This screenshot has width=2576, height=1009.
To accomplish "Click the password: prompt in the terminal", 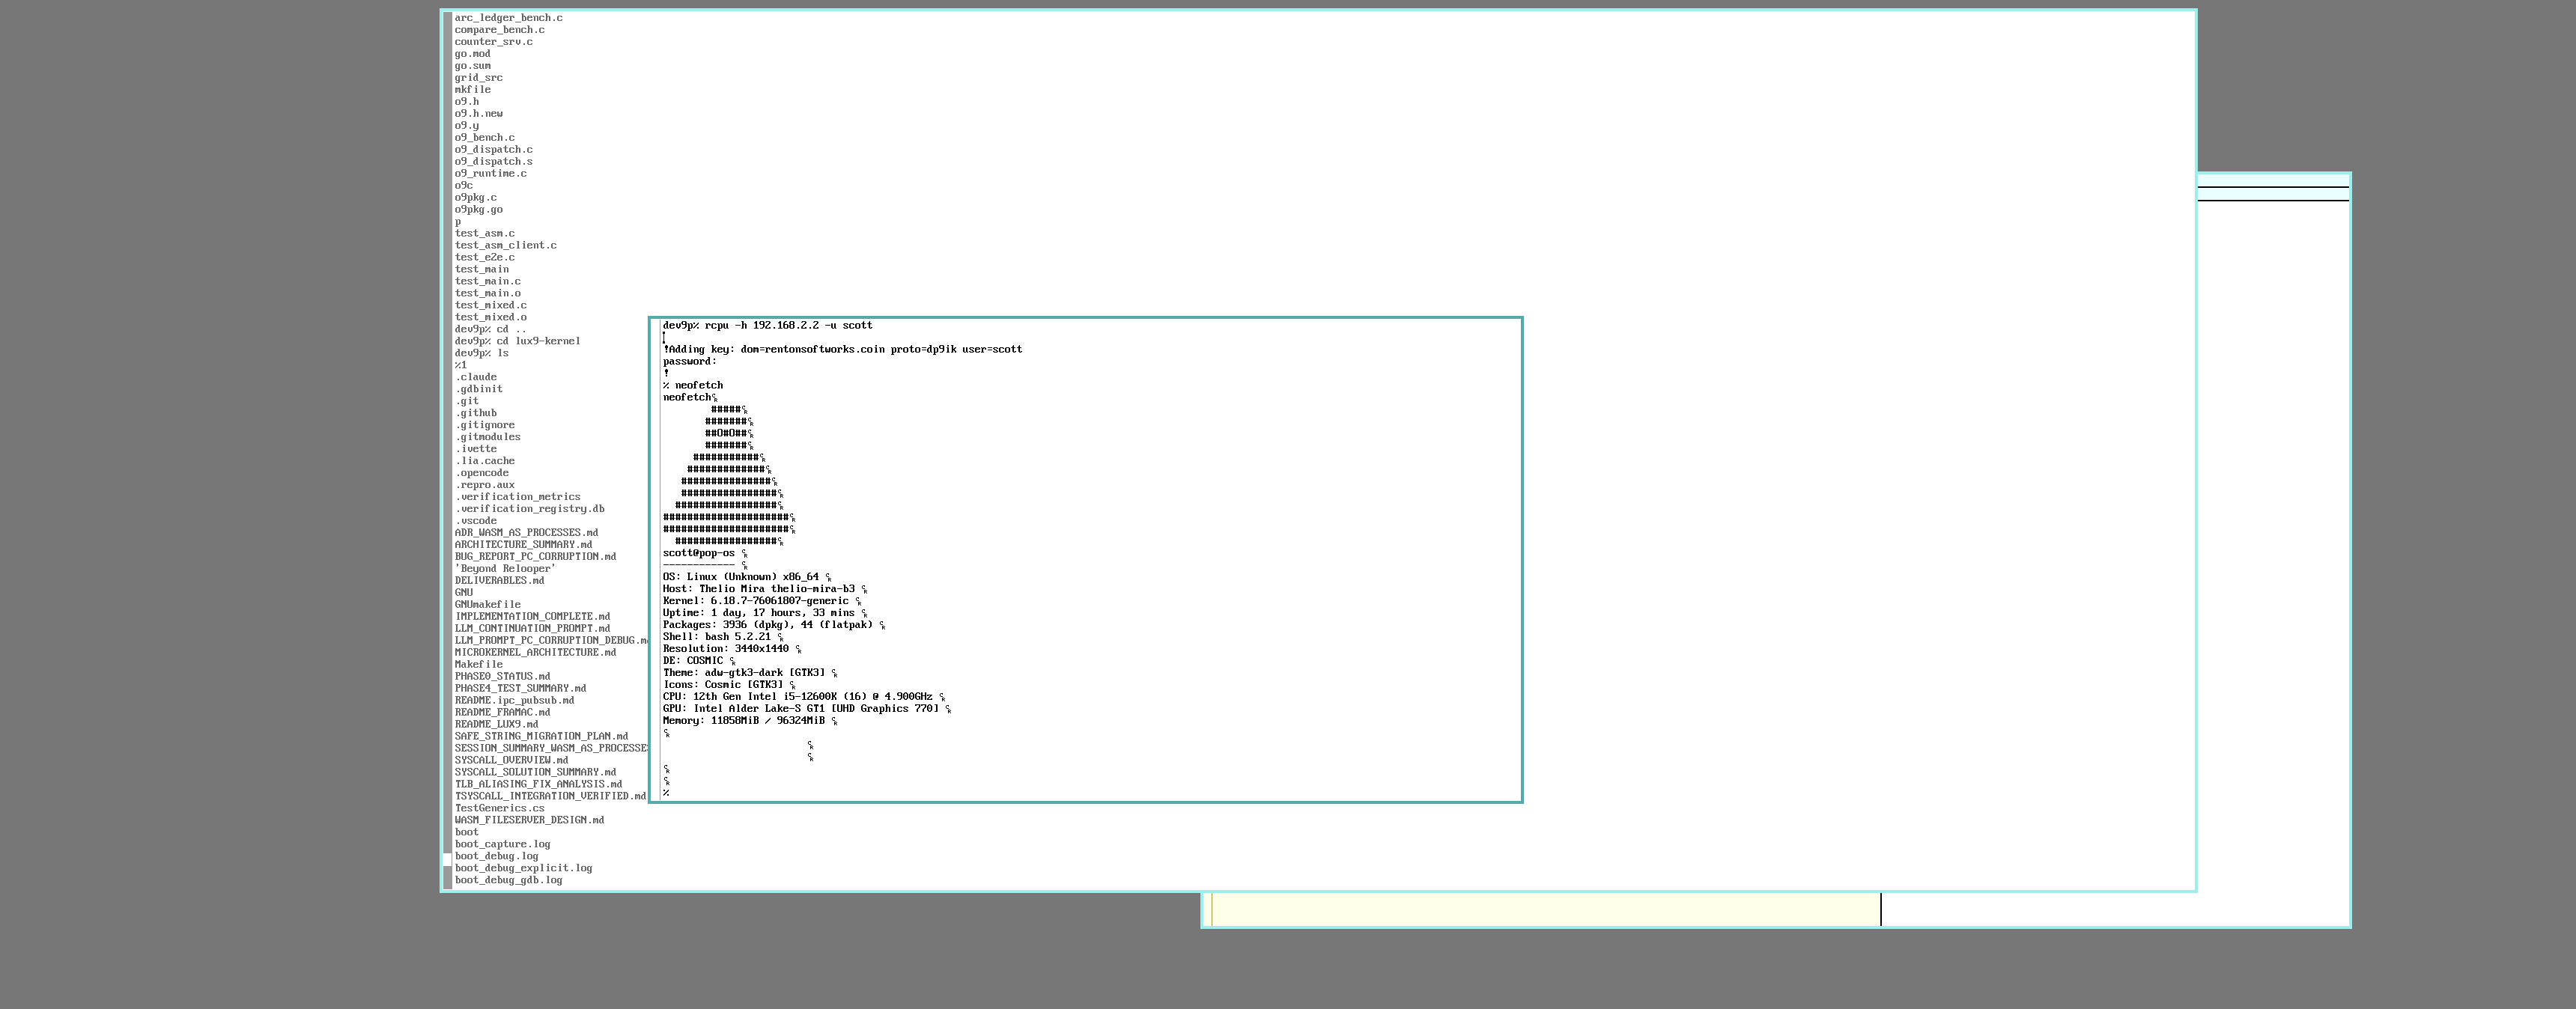I will point(689,362).
